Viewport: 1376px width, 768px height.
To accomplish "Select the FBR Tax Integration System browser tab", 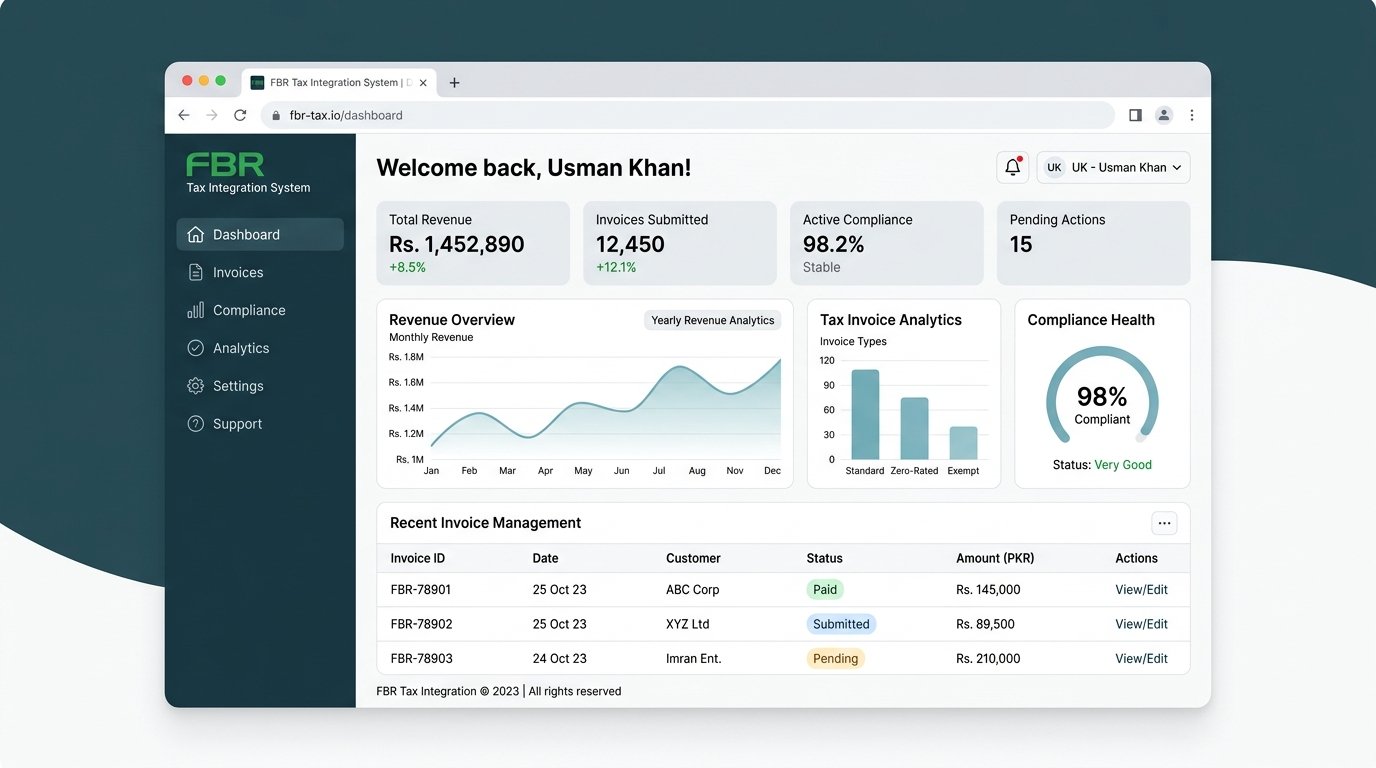I will [x=338, y=83].
